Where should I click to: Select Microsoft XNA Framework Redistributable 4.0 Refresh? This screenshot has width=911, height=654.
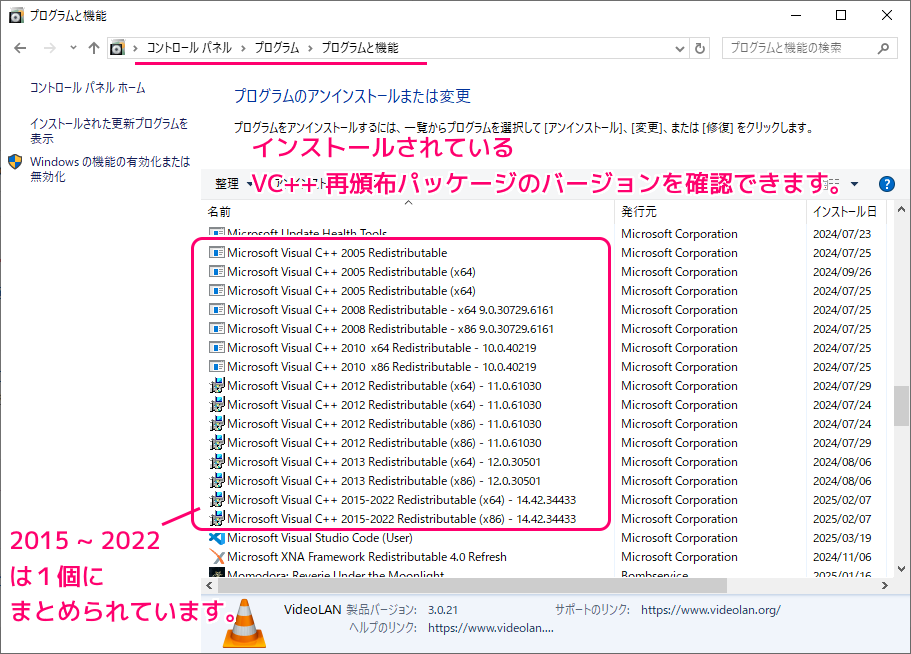click(x=367, y=557)
